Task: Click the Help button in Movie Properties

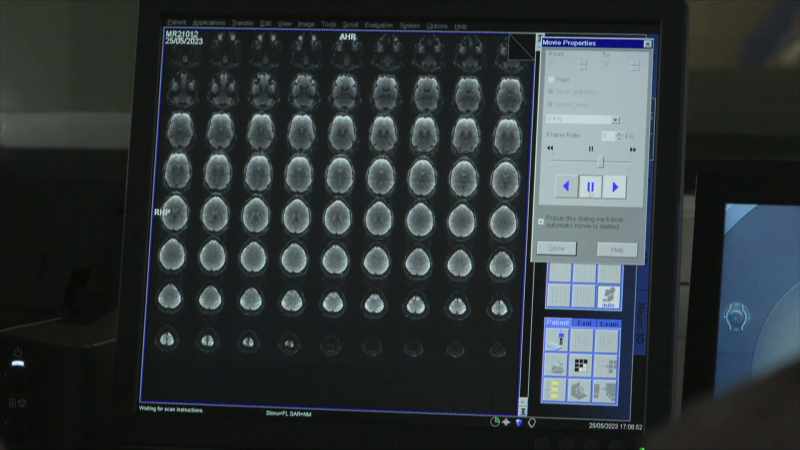Action: point(617,249)
